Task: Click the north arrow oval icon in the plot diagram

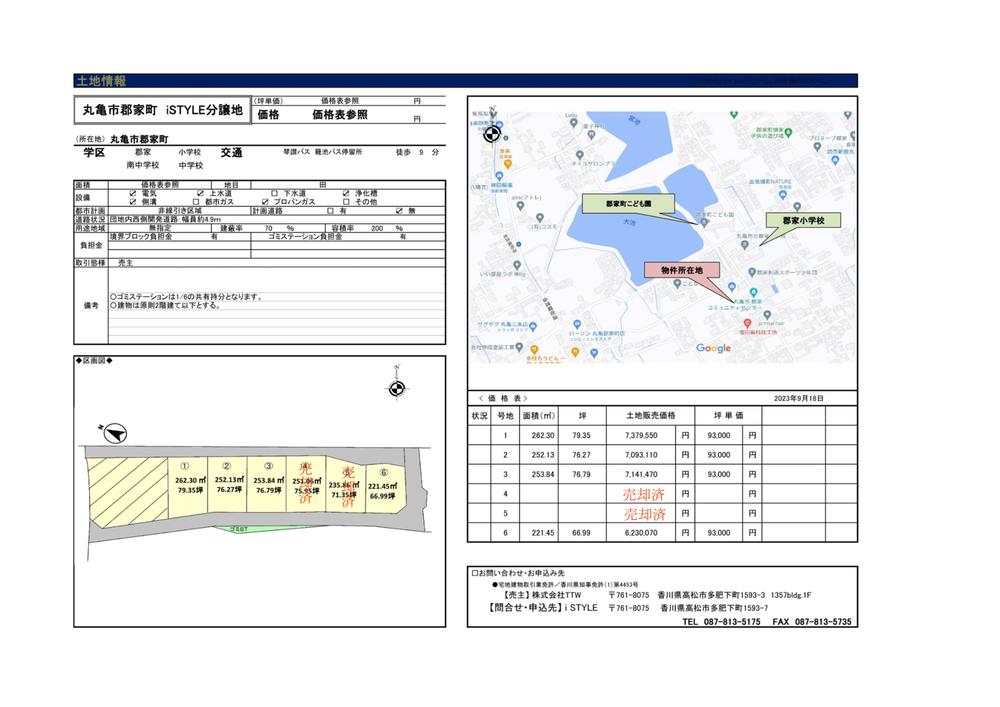Action: coord(115,434)
